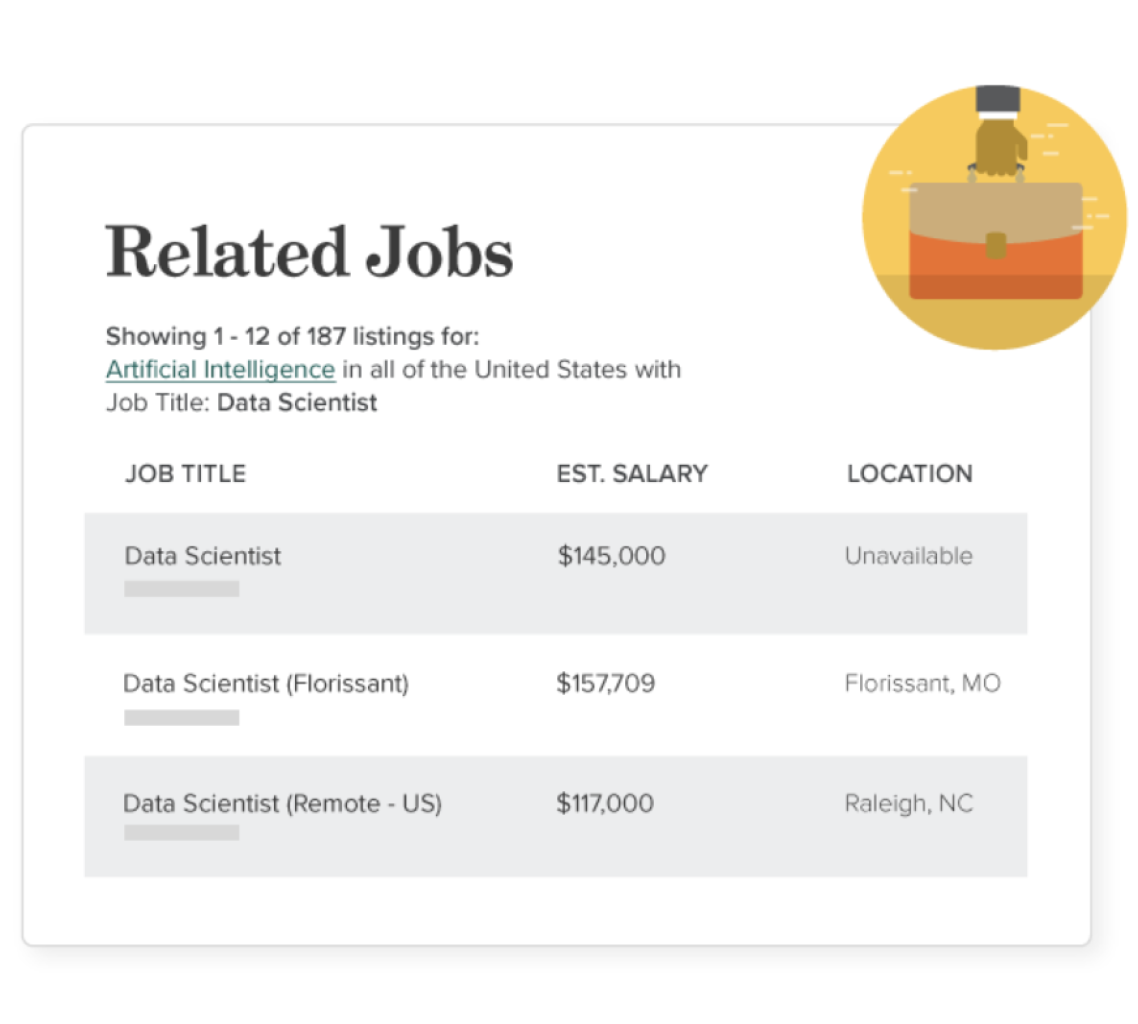Viewport: 1138px width, 1024px height.
Task: Click gray company placeholder under first Data Scientist
Action: 181,589
